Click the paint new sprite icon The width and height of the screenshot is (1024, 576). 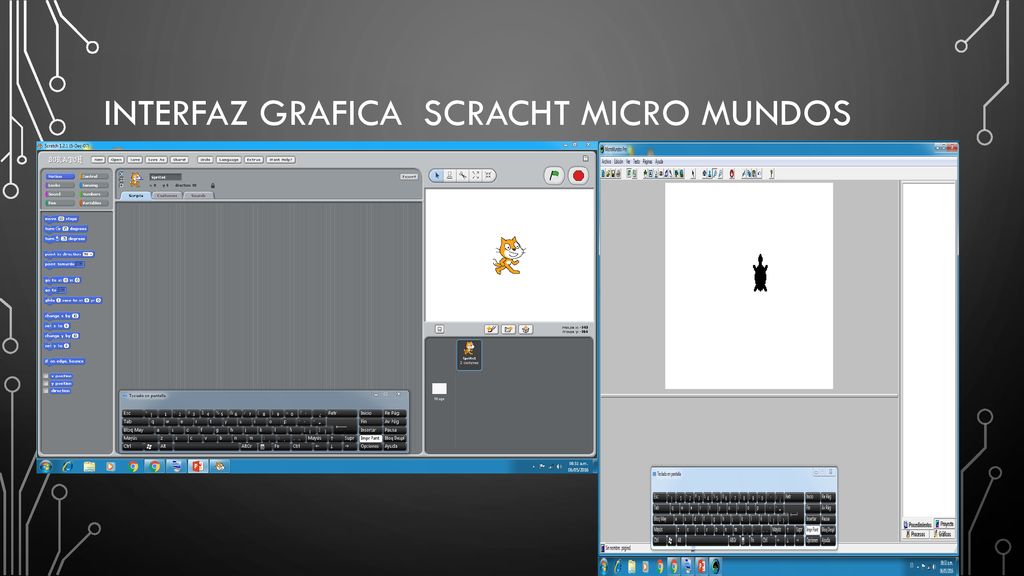[491, 329]
